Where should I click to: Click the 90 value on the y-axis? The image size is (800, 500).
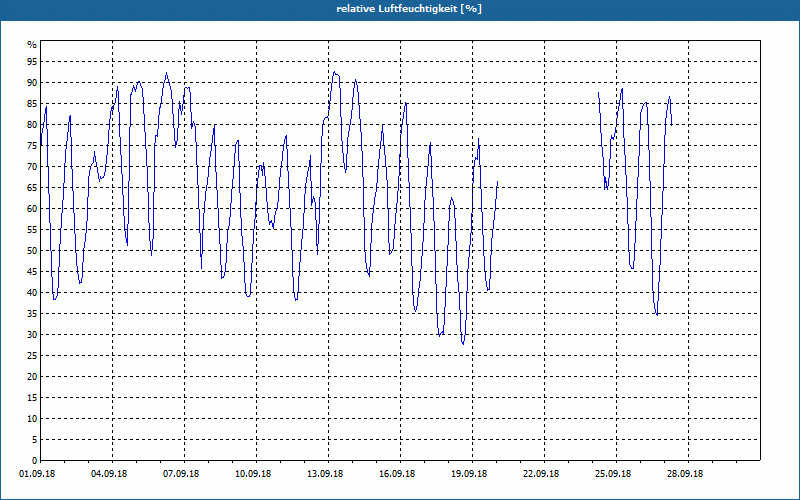[32, 83]
